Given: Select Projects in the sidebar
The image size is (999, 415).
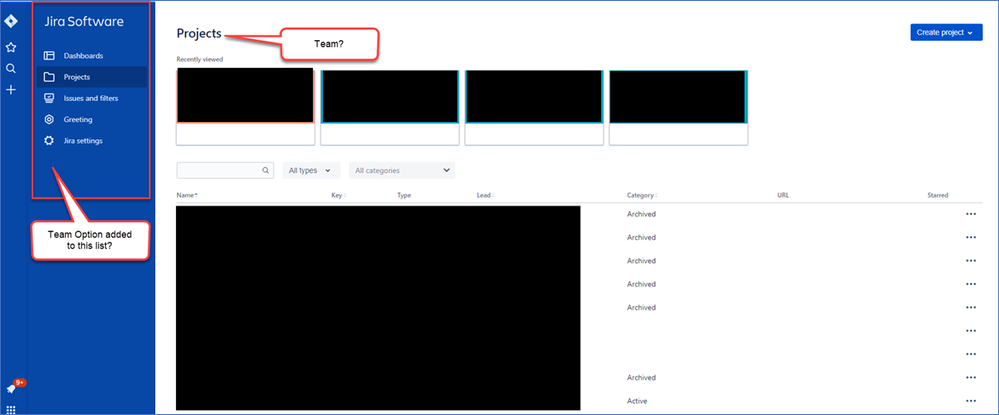Looking at the screenshot, I should click(92, 77).
